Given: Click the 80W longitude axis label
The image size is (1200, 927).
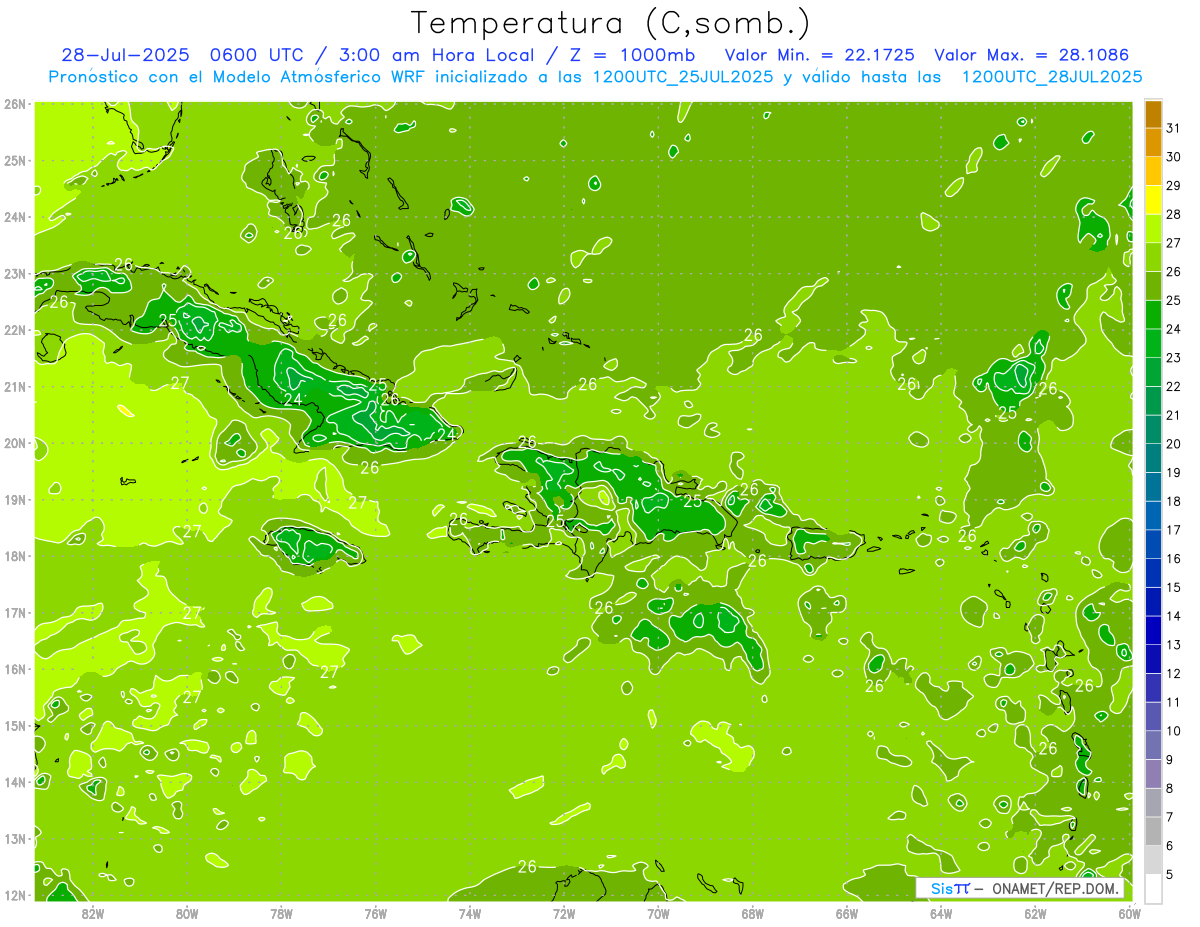Looking at the screenshot, I should point(187,913).
